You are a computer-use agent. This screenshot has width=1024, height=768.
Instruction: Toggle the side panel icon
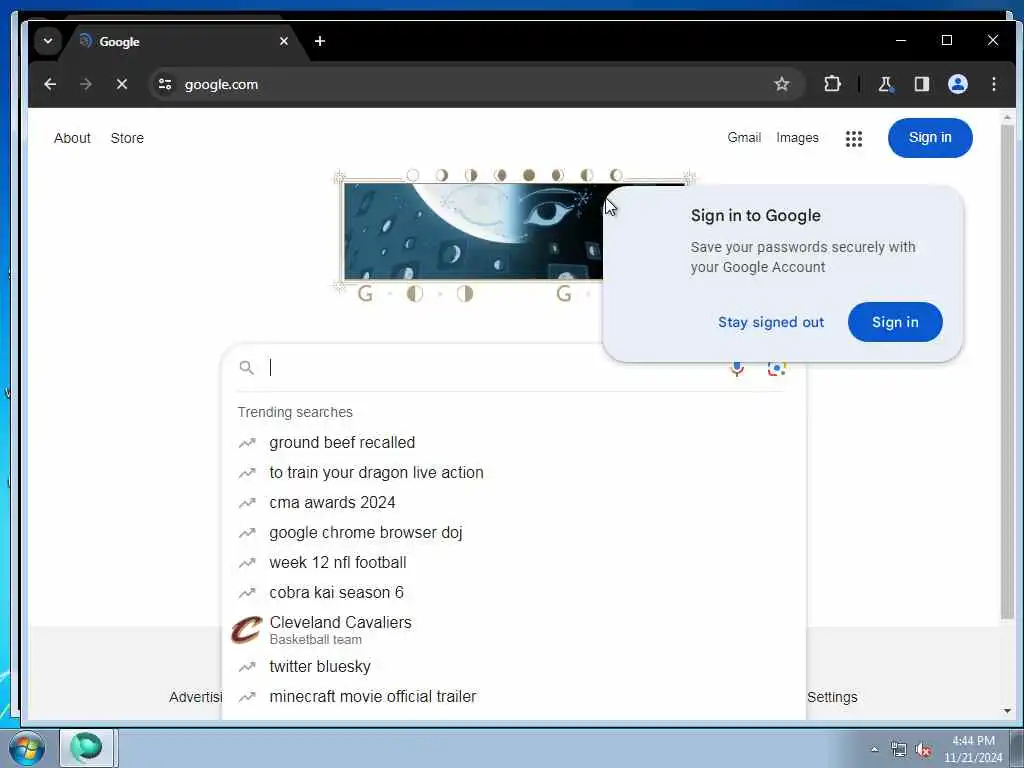tap(921, 84)
